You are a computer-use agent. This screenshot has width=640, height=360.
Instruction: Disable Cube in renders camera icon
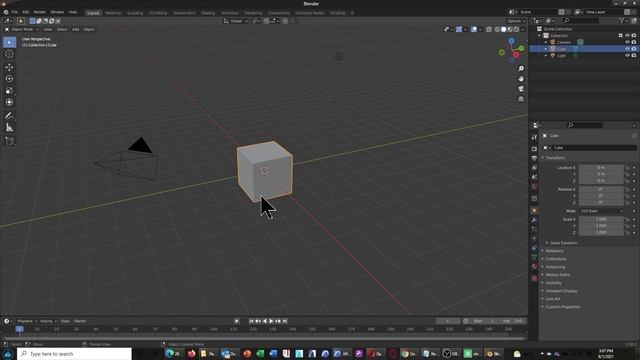pos(634,49)
